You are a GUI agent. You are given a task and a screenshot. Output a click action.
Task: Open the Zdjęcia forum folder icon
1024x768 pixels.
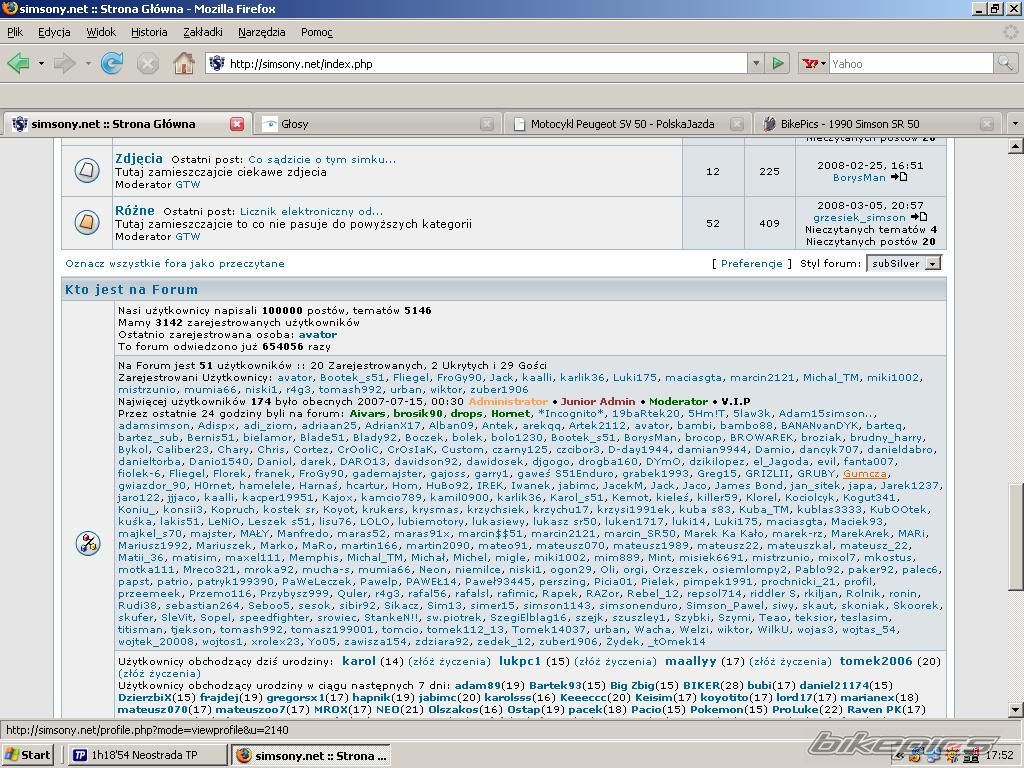(x=87, y=170)
